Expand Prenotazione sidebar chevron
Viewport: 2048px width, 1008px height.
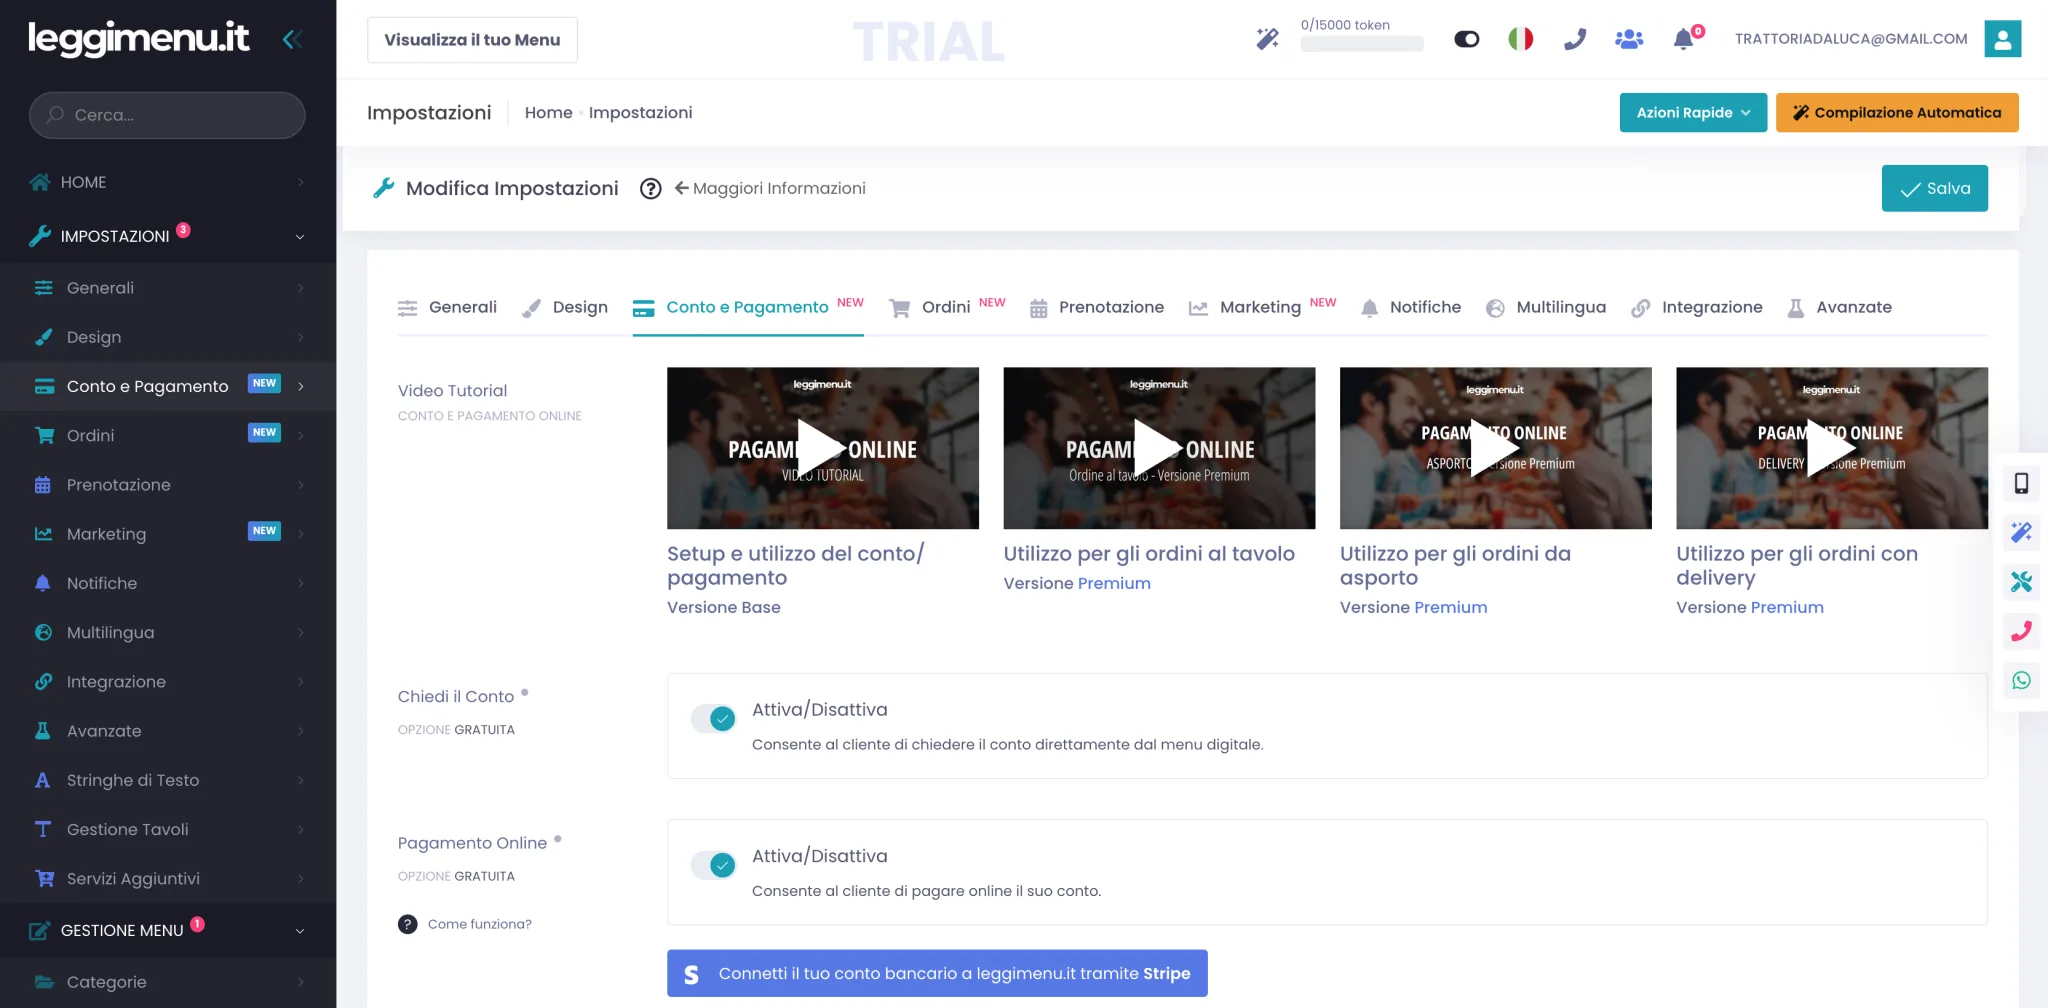pyautogui.click(x=300, y=485)
